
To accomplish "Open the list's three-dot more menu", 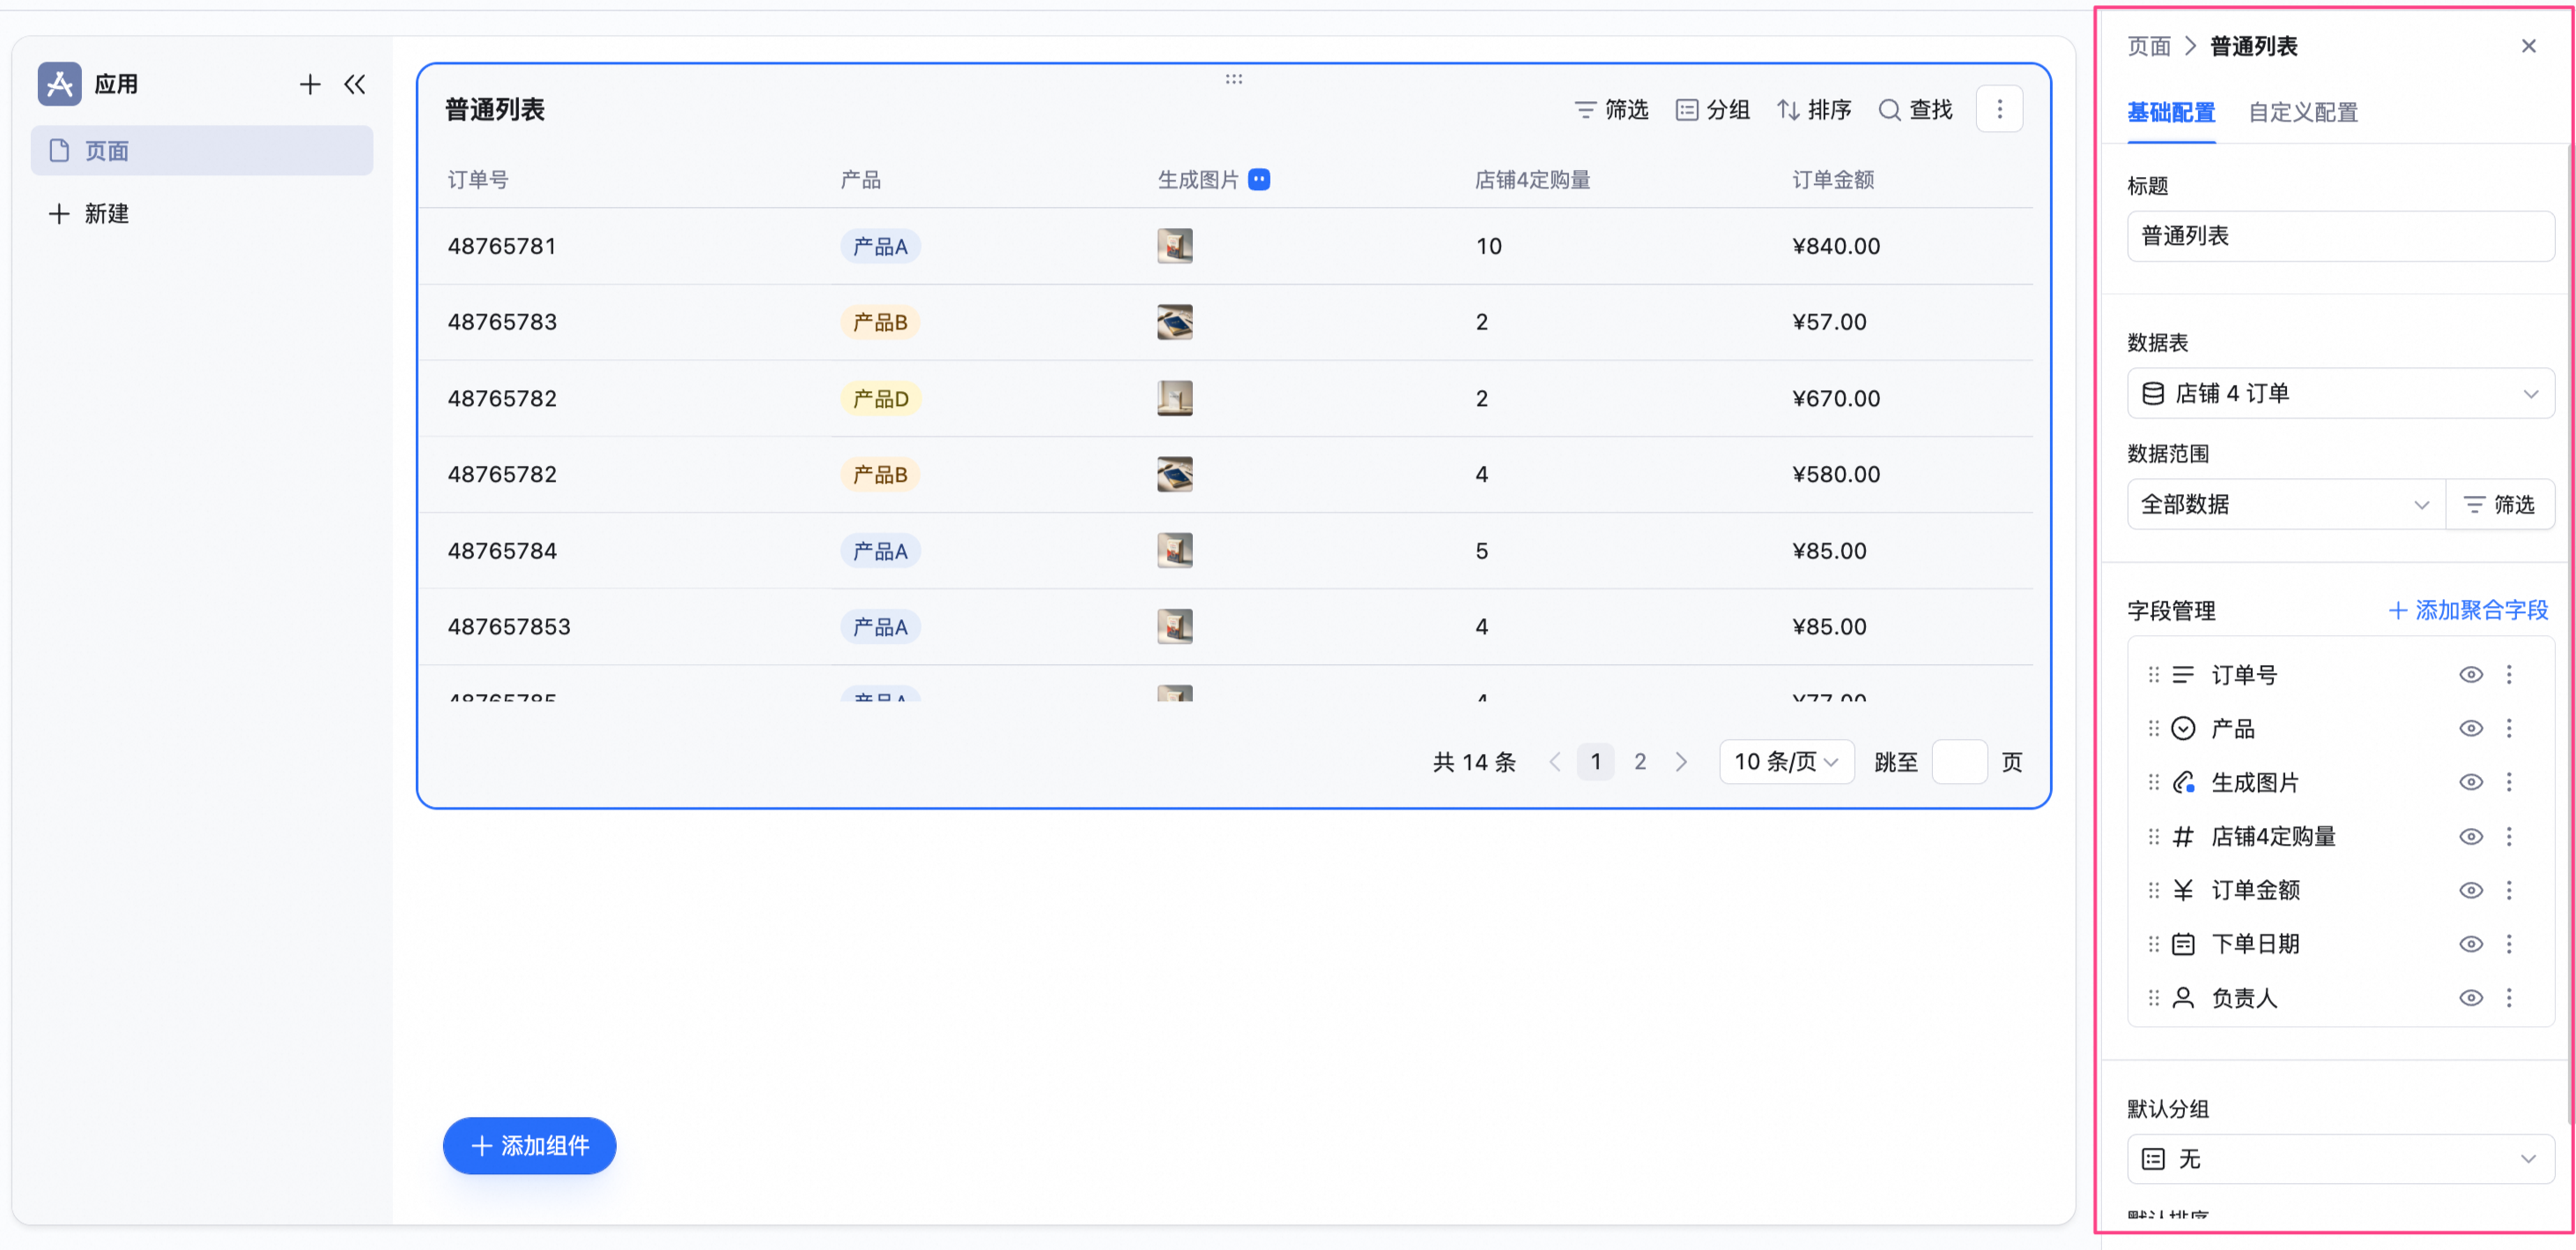I will [2000, 110].
